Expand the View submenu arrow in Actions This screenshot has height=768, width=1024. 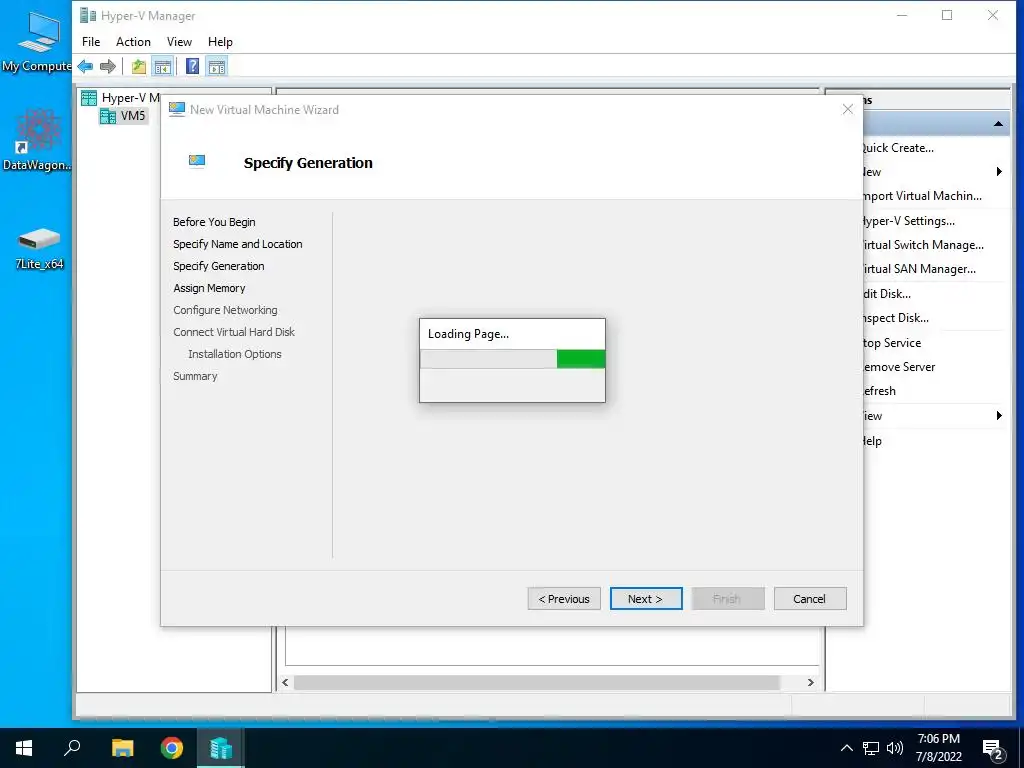pos(999,415)
